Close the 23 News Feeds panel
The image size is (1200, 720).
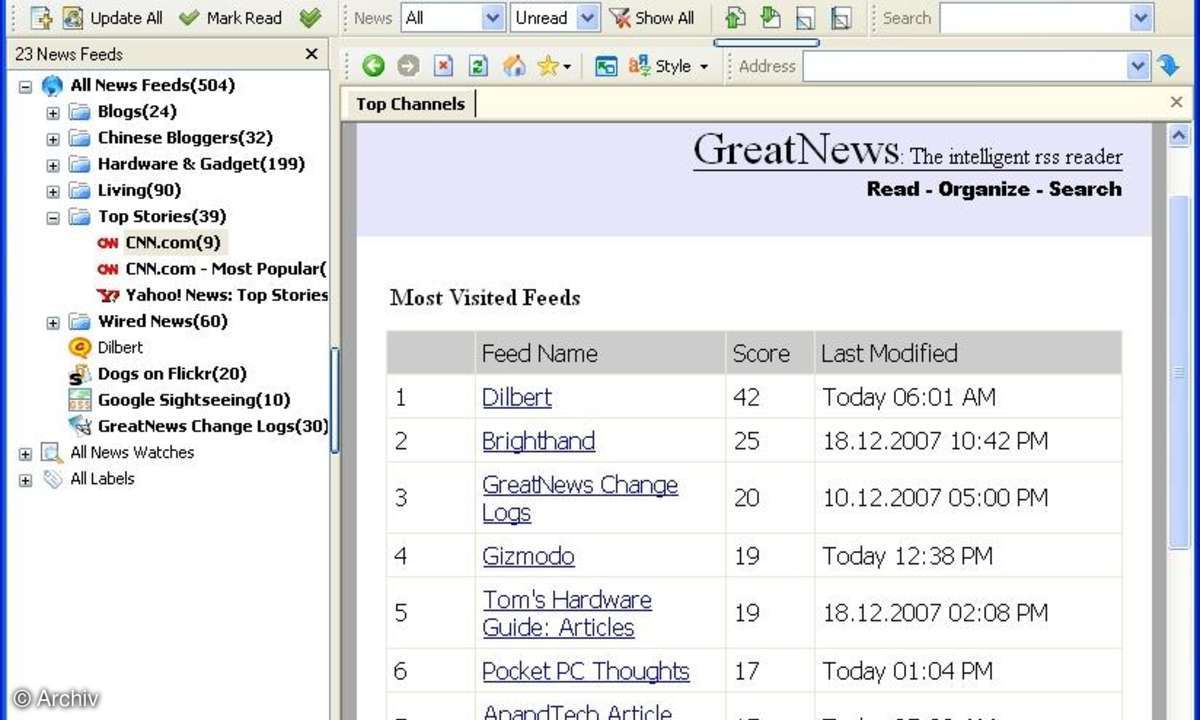pos(312,54)
